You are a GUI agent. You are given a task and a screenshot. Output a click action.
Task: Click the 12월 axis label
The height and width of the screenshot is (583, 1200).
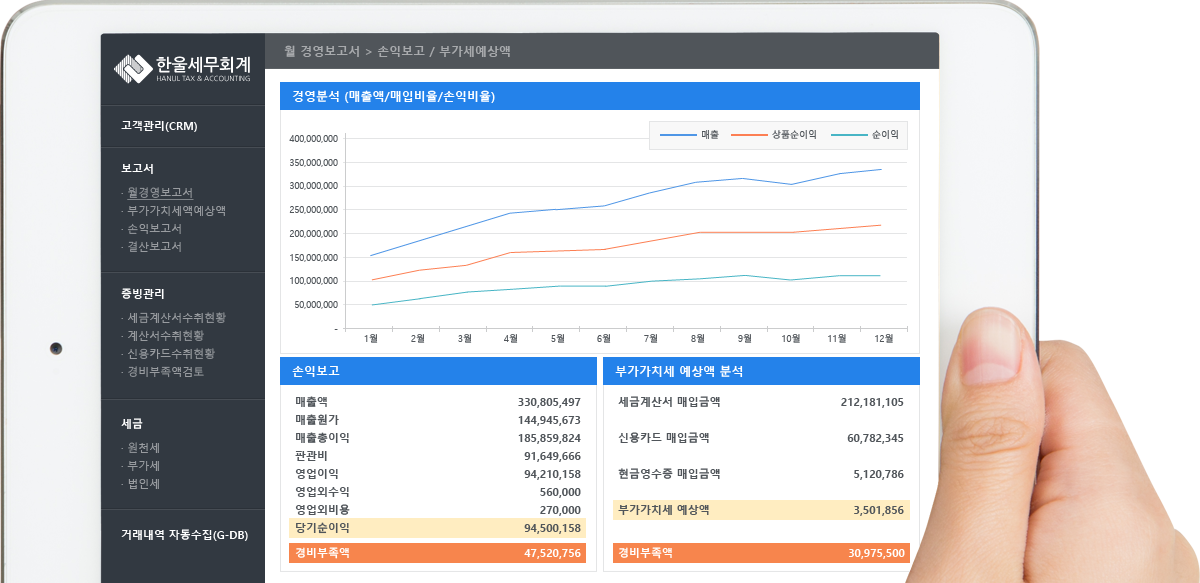click(x=884, y=339)
